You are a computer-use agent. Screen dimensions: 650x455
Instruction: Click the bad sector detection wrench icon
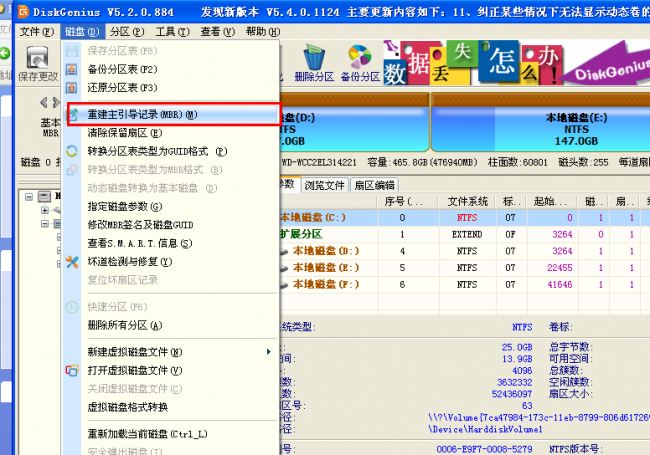pyautogui.click(x=72, y=261)
